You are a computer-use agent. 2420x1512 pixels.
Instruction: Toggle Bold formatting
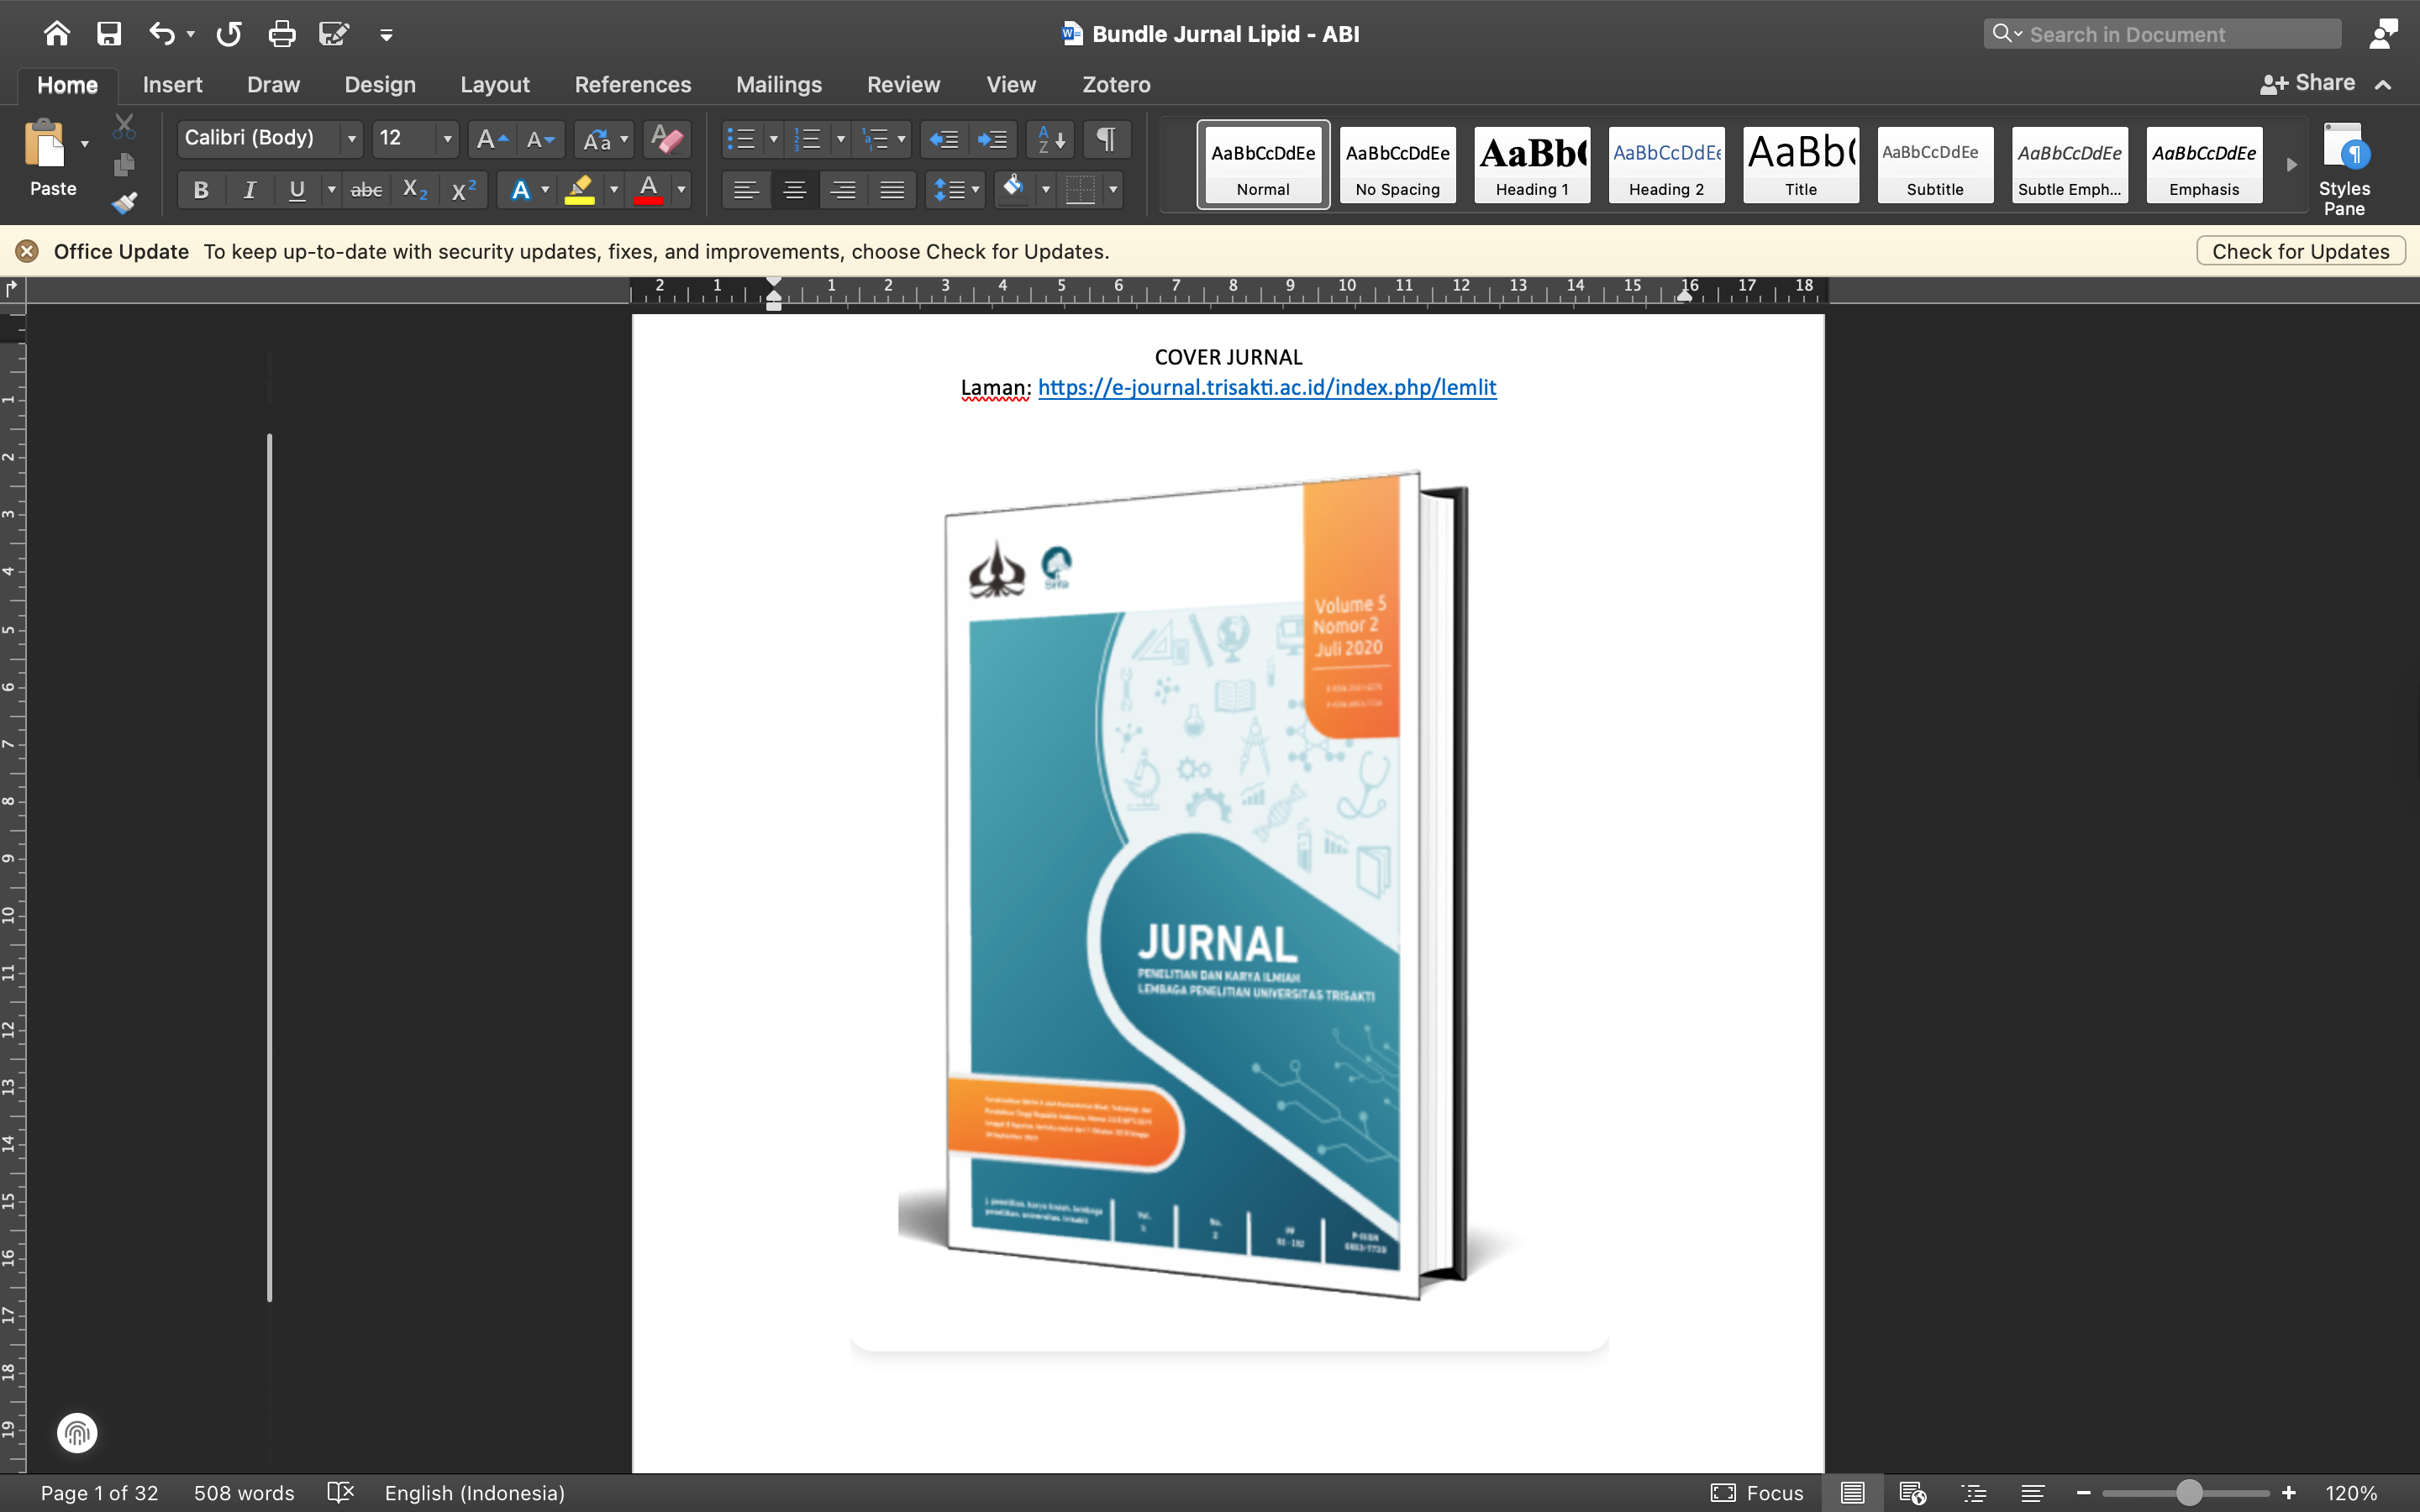click(201, 190)
